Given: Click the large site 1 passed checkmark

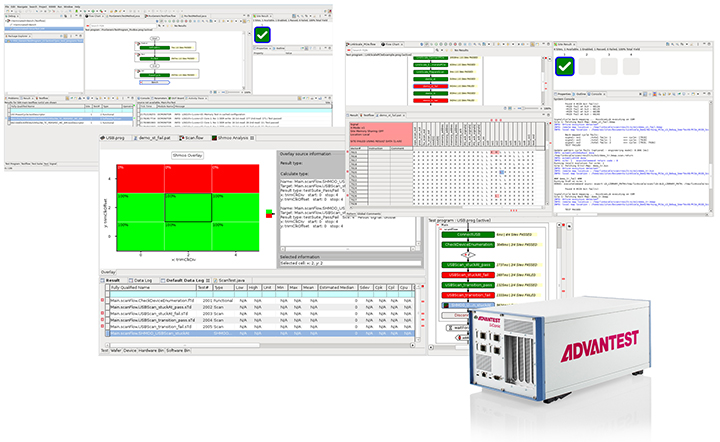Looking at the screenshot, I should [x=564, y=66].
